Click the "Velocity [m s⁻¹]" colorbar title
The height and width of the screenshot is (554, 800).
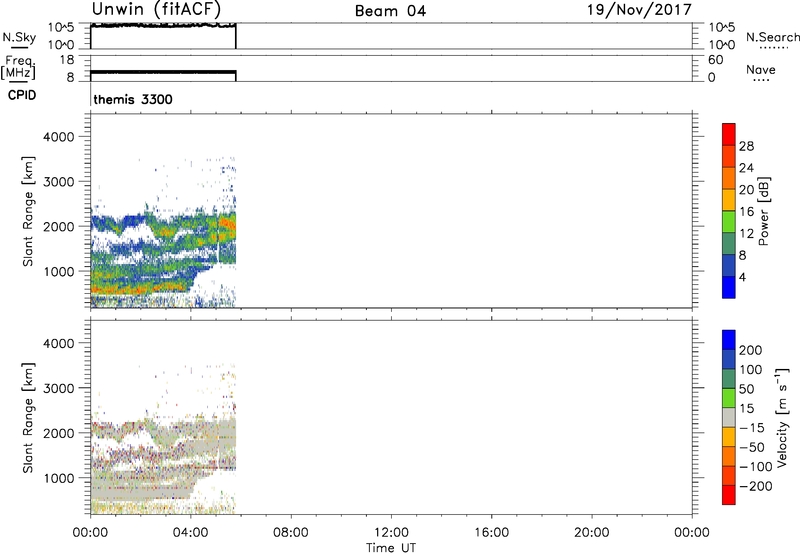pos(782,417)
